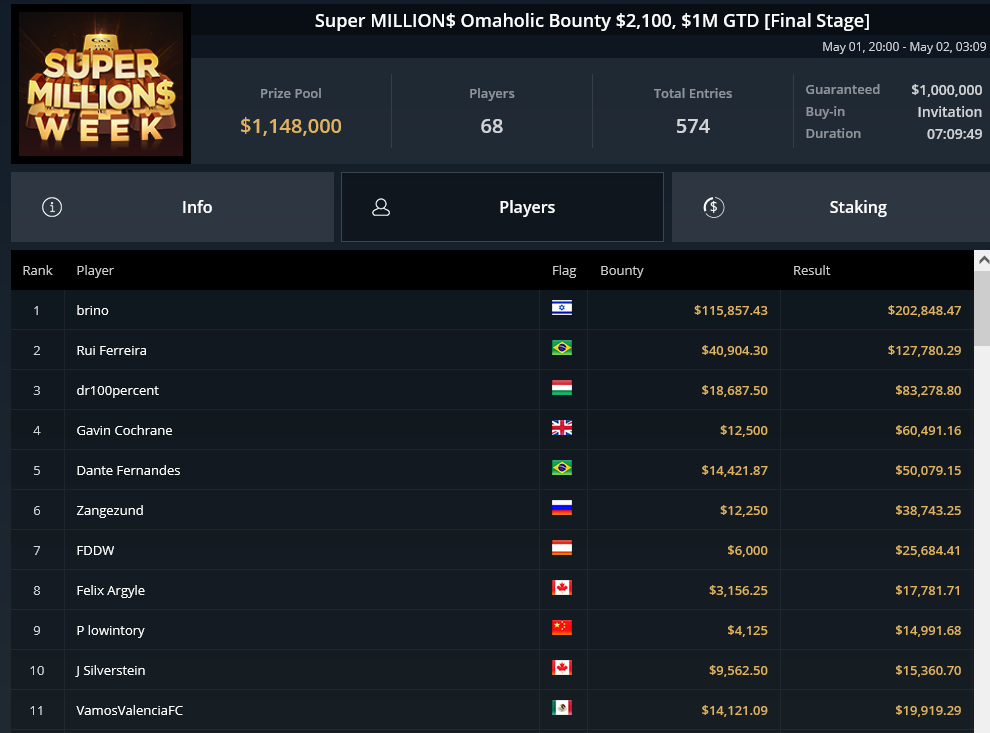The height and width of the screenshot is (733, 990).
Task: Select player FDDW
Action: tap(95, 551)
